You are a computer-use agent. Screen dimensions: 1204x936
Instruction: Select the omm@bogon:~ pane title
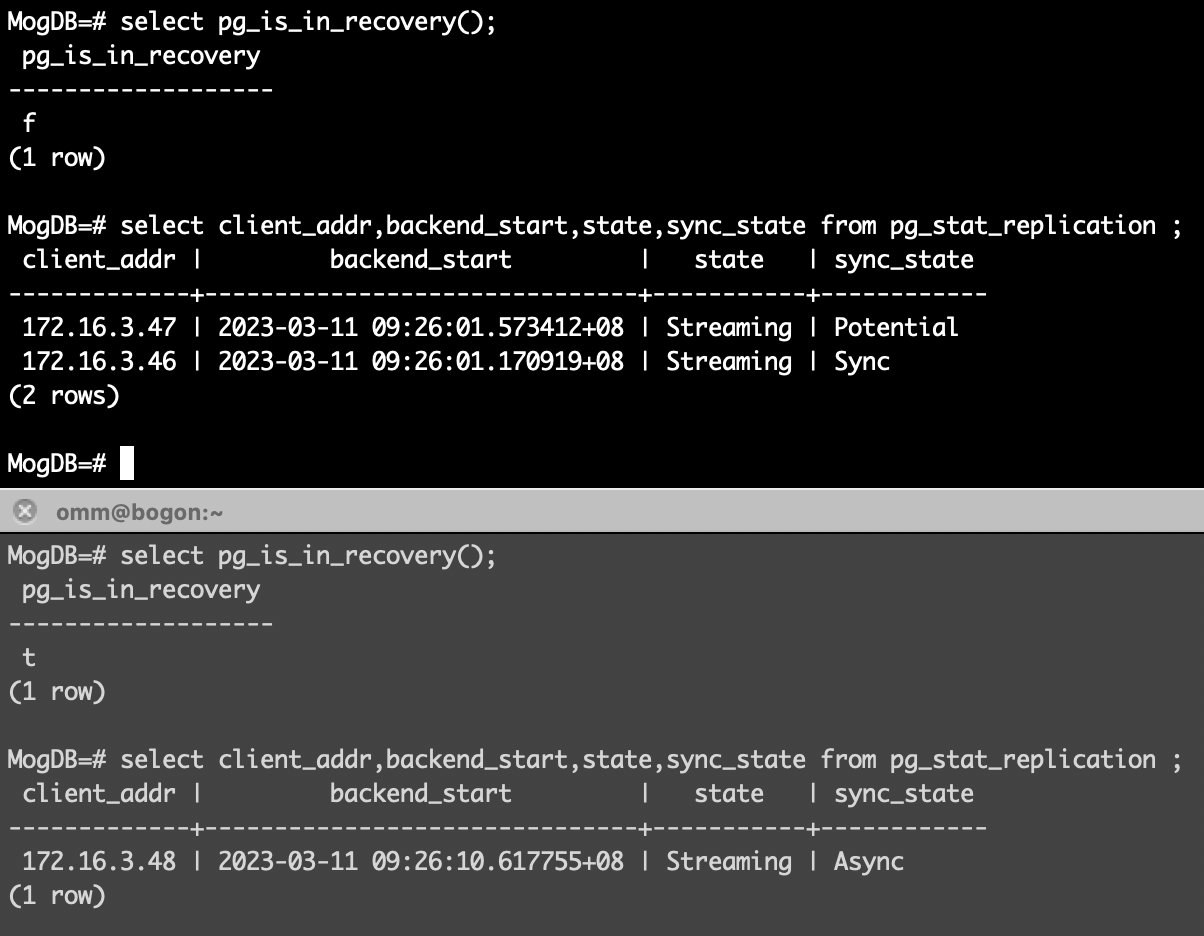point(140,513)
